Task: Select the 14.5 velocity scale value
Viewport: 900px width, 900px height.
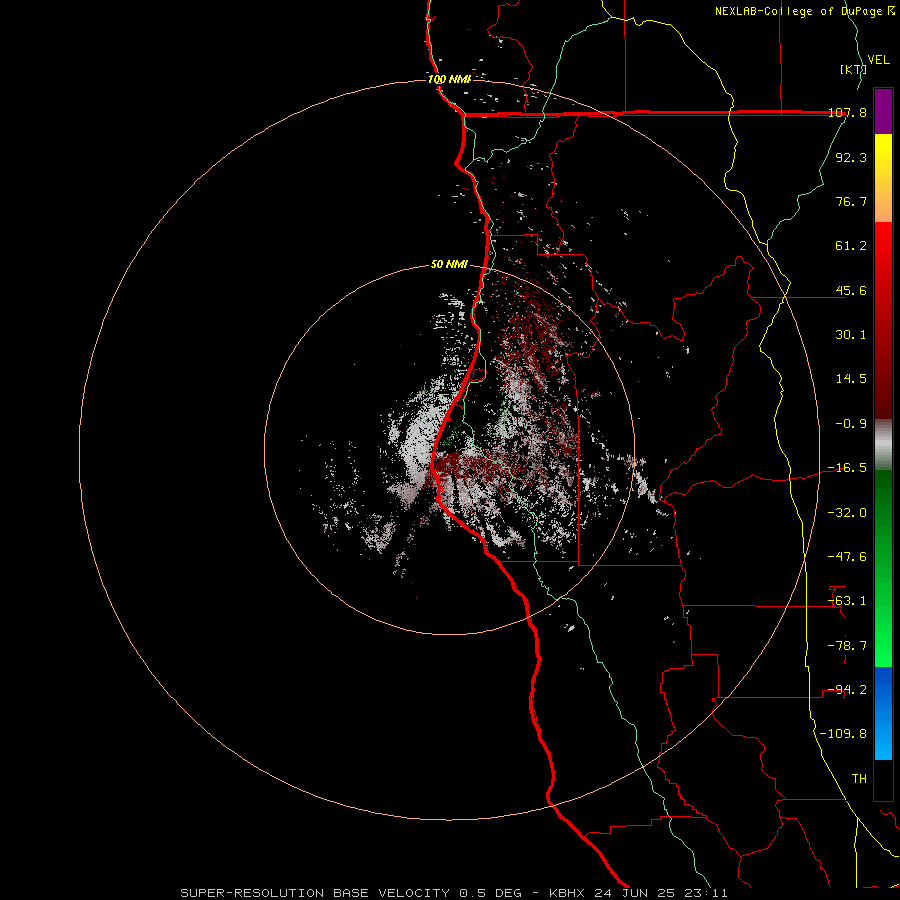Action: [x=851, y=379]
